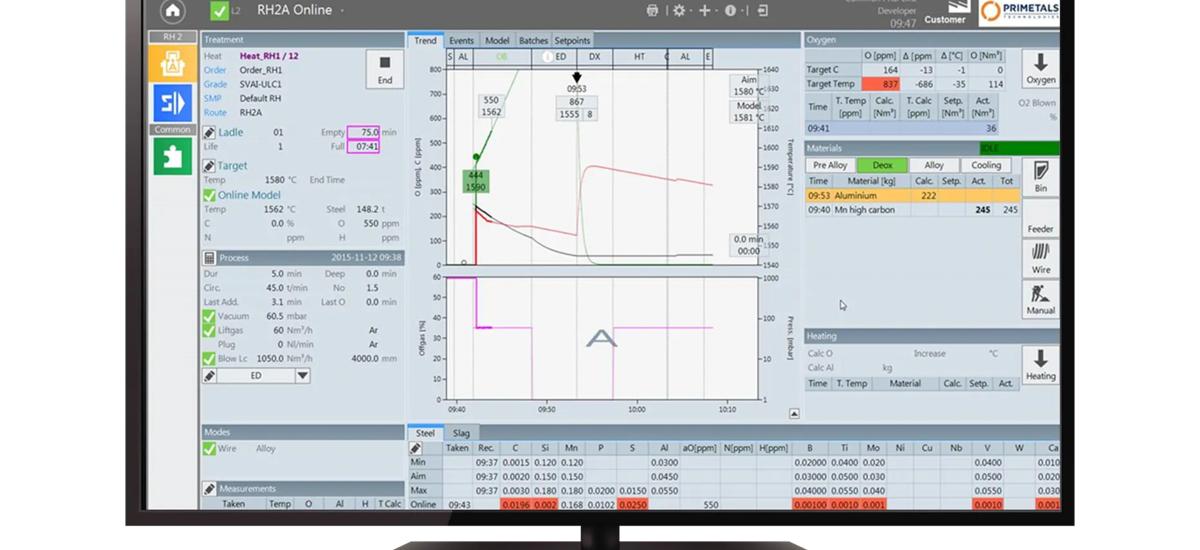Select the Deox materials button
This screenshot has height=550, width=1200.
(x=882, y=165)
